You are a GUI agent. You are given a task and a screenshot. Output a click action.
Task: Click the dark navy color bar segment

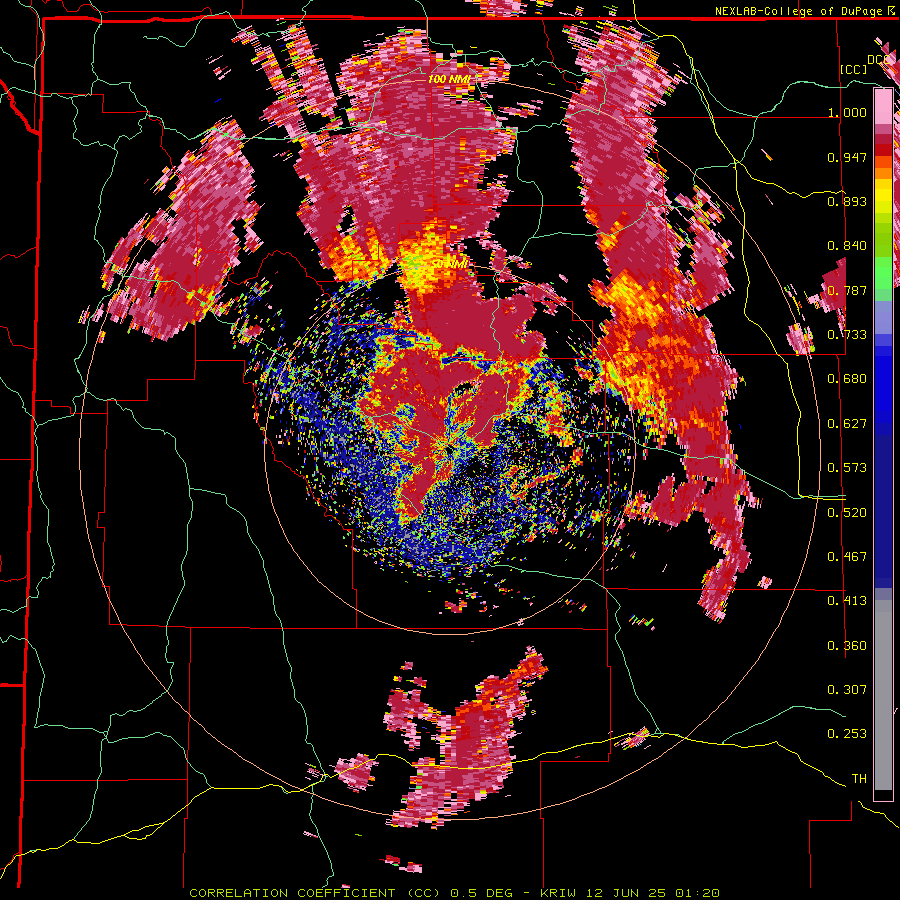click(x=883, y=505)
